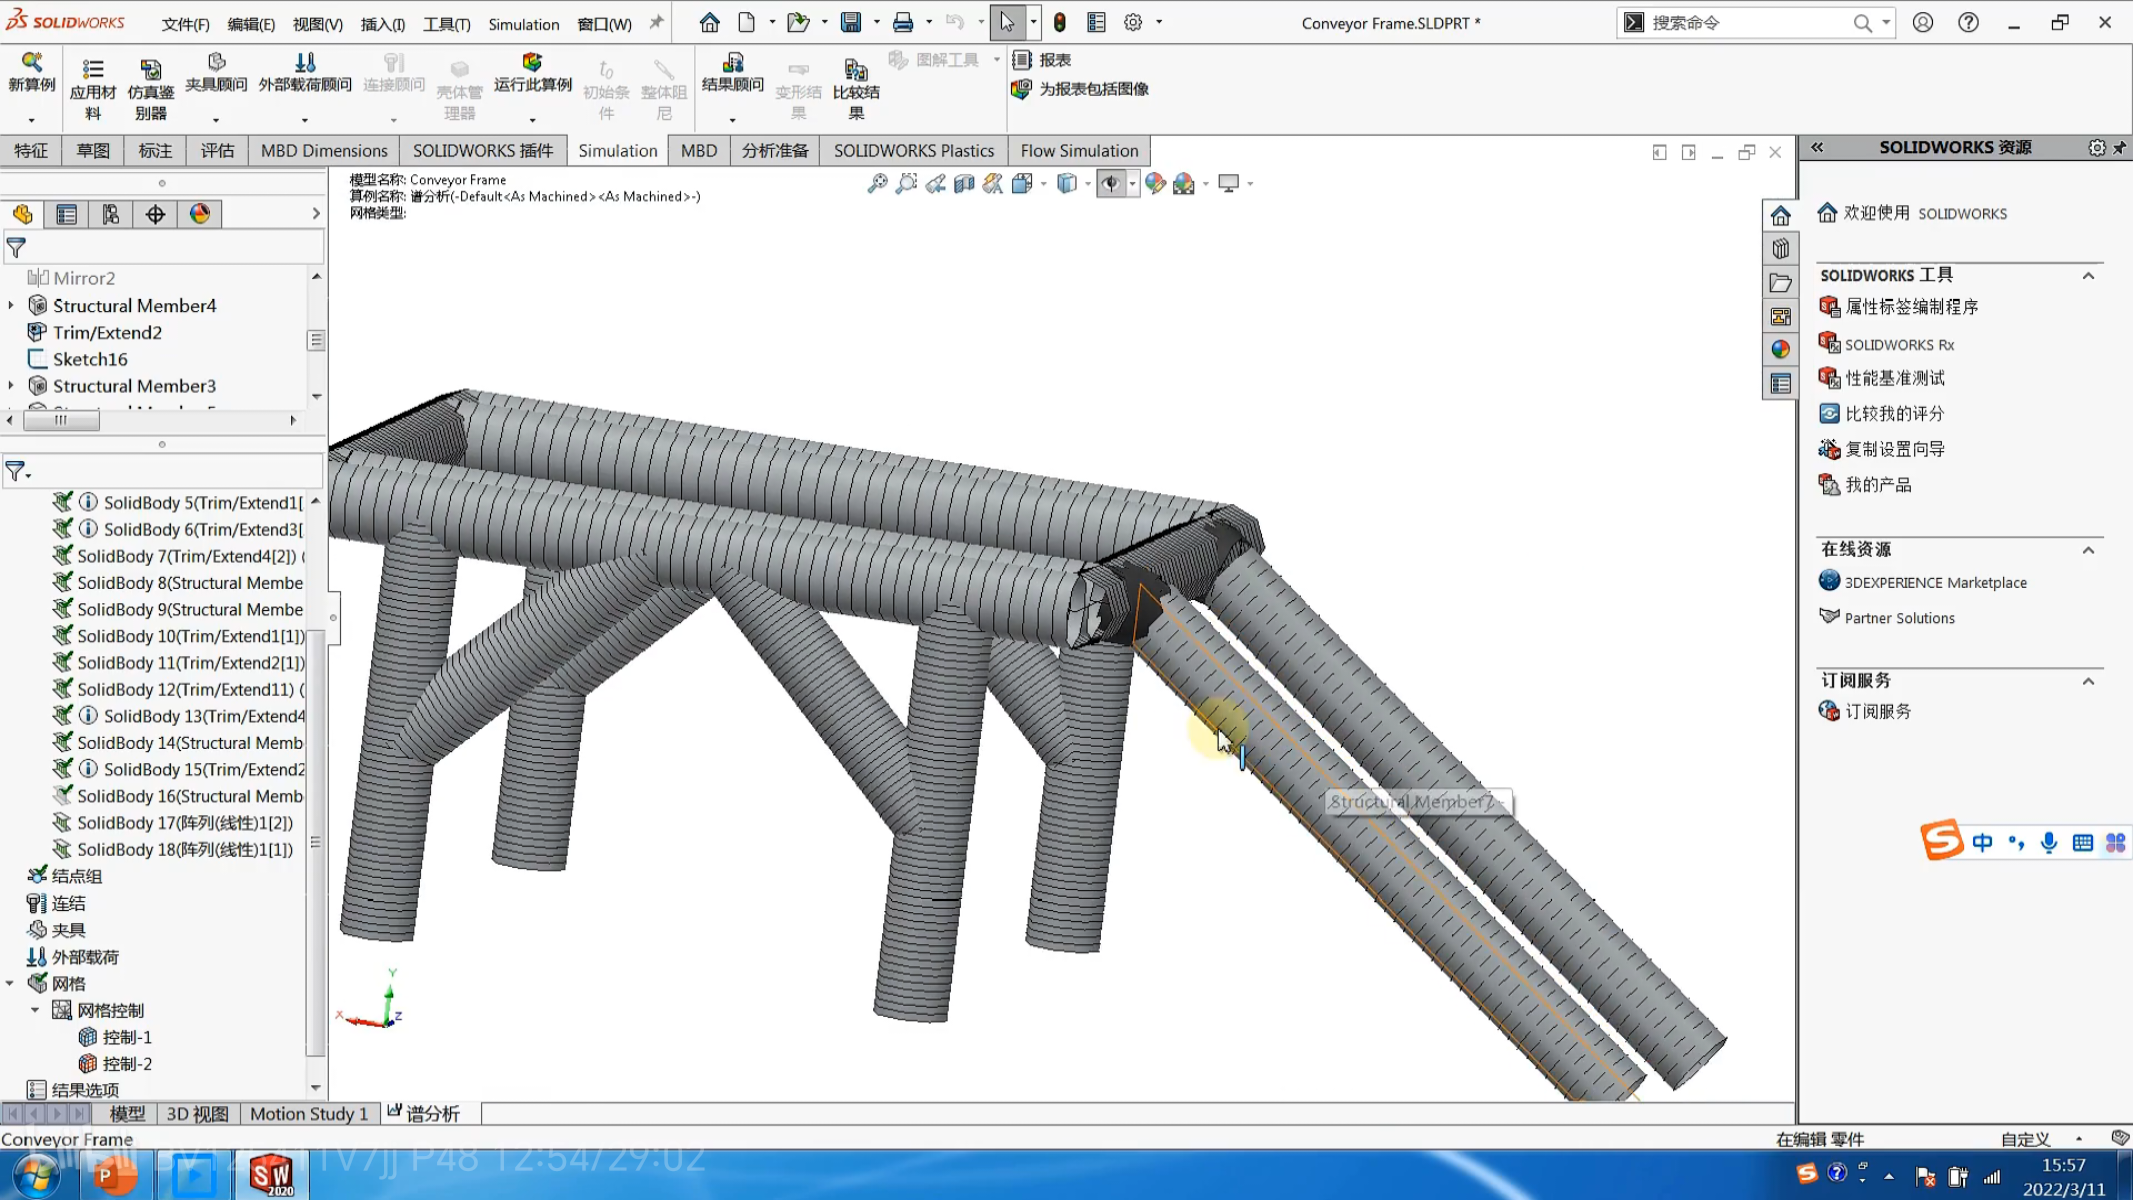Open 性能基准测试 link
This screenshot has width=2133, height=1200.
(1894, 378)
